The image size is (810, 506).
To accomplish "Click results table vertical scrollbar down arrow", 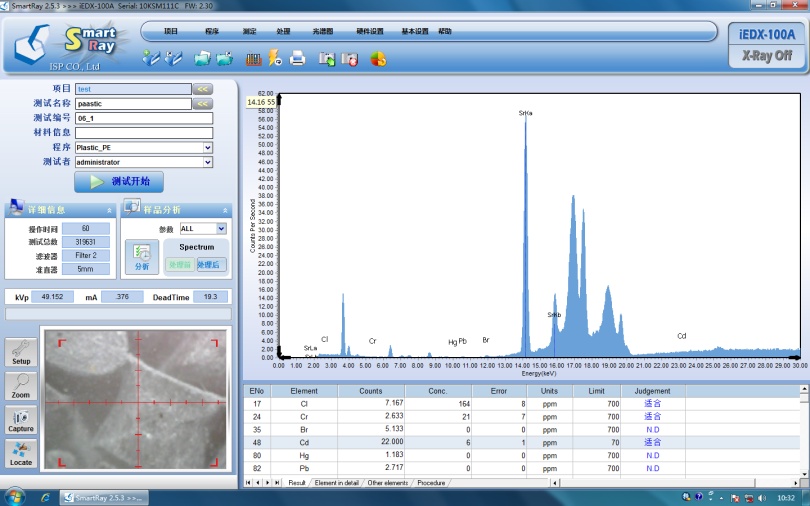I will click(x=804, y=473).
